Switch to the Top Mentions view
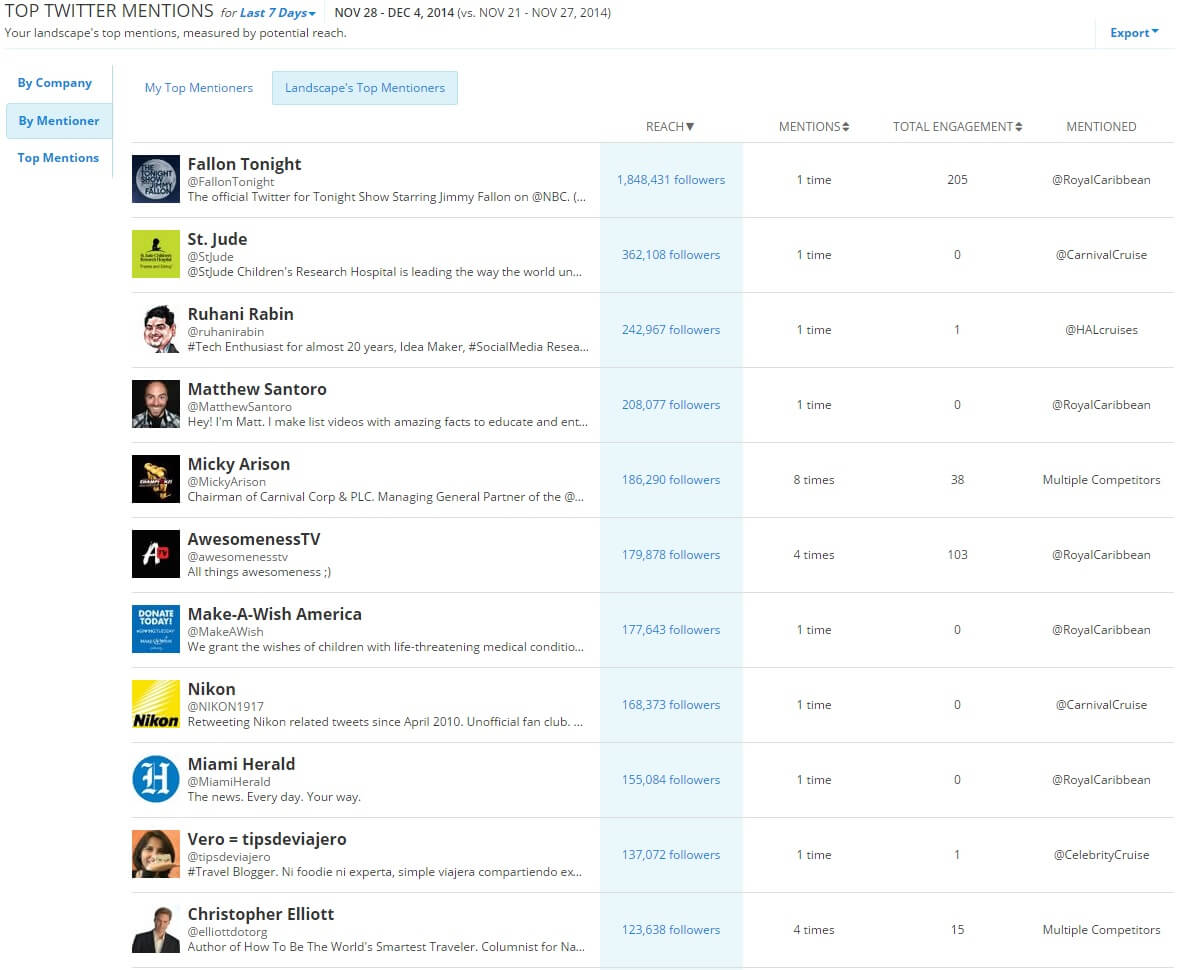This screenshot has height=970, width=1186. click(58, 158)
